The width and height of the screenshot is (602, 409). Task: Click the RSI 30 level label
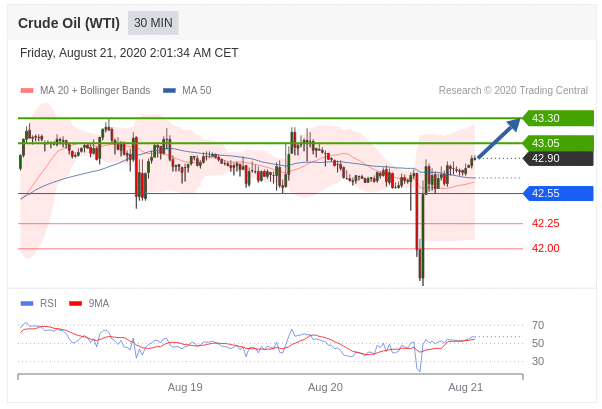click(x=538, y=361)
